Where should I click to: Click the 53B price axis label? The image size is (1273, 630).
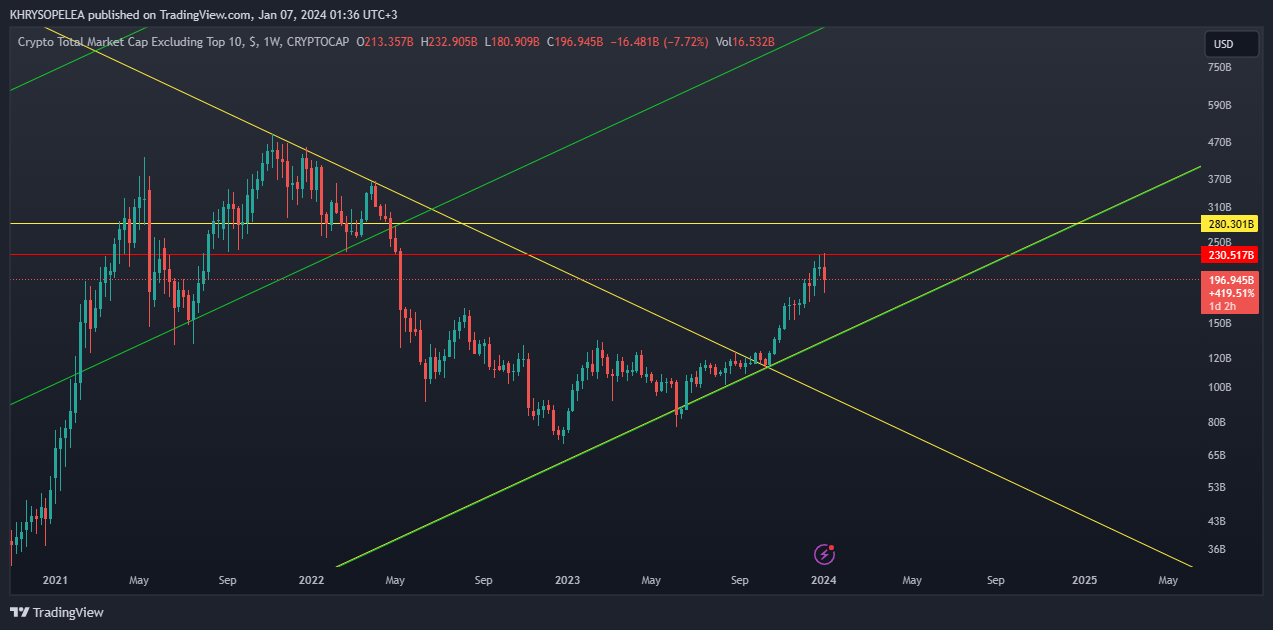coord(1217,488)
